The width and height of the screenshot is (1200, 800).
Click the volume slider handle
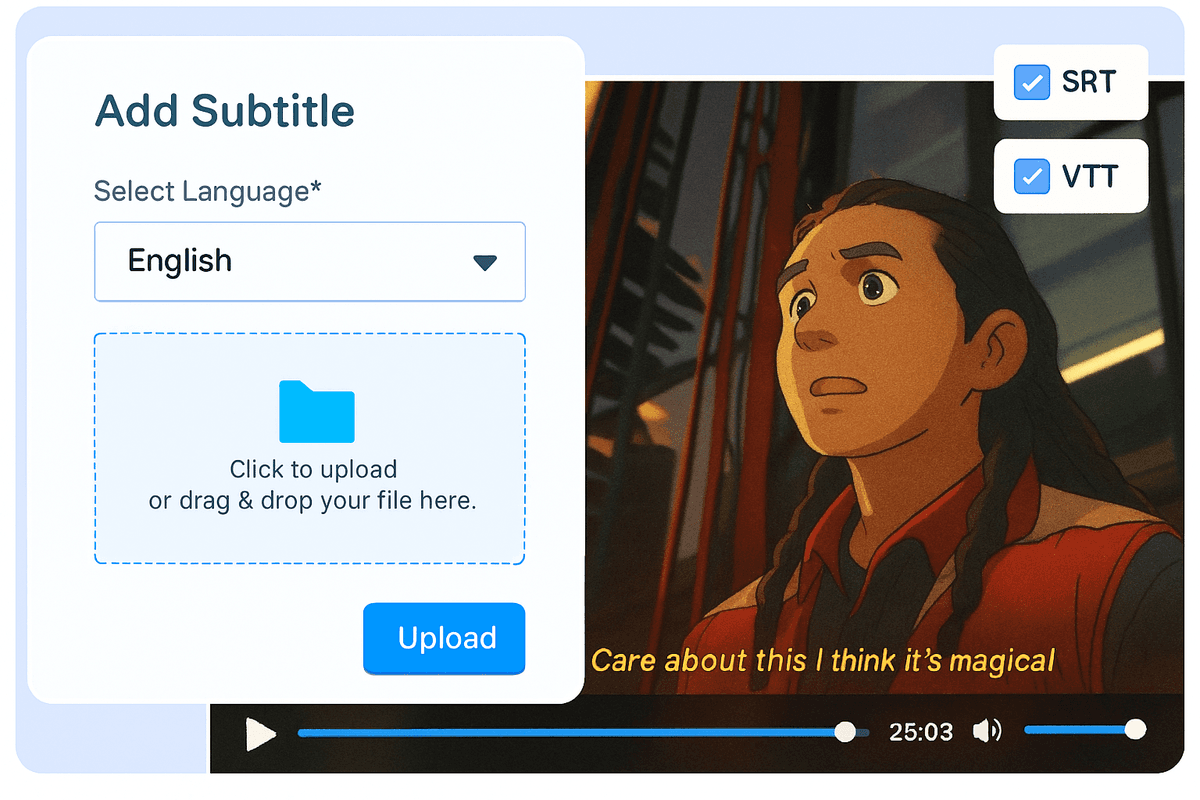click(1135, 729)
